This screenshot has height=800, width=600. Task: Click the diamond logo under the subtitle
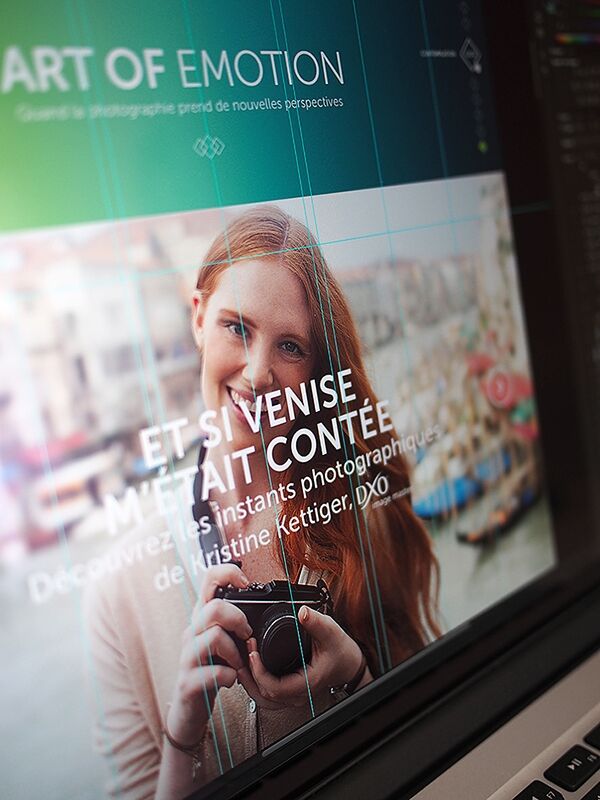pyautogui.click(x=209, y=147)
